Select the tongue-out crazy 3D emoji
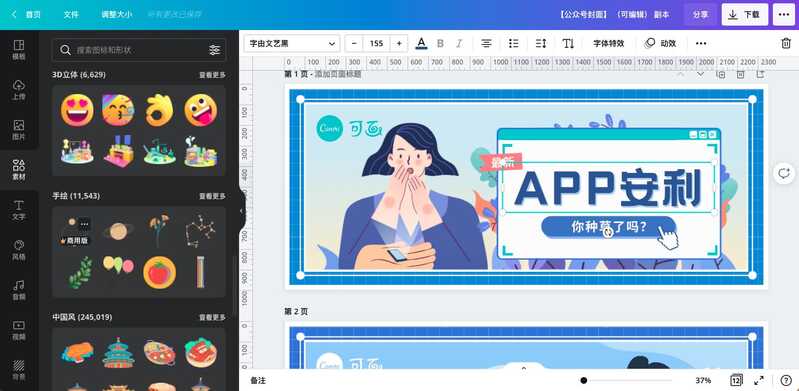The width and height of the screenshot is (799, 391). (x=200, y=110)
